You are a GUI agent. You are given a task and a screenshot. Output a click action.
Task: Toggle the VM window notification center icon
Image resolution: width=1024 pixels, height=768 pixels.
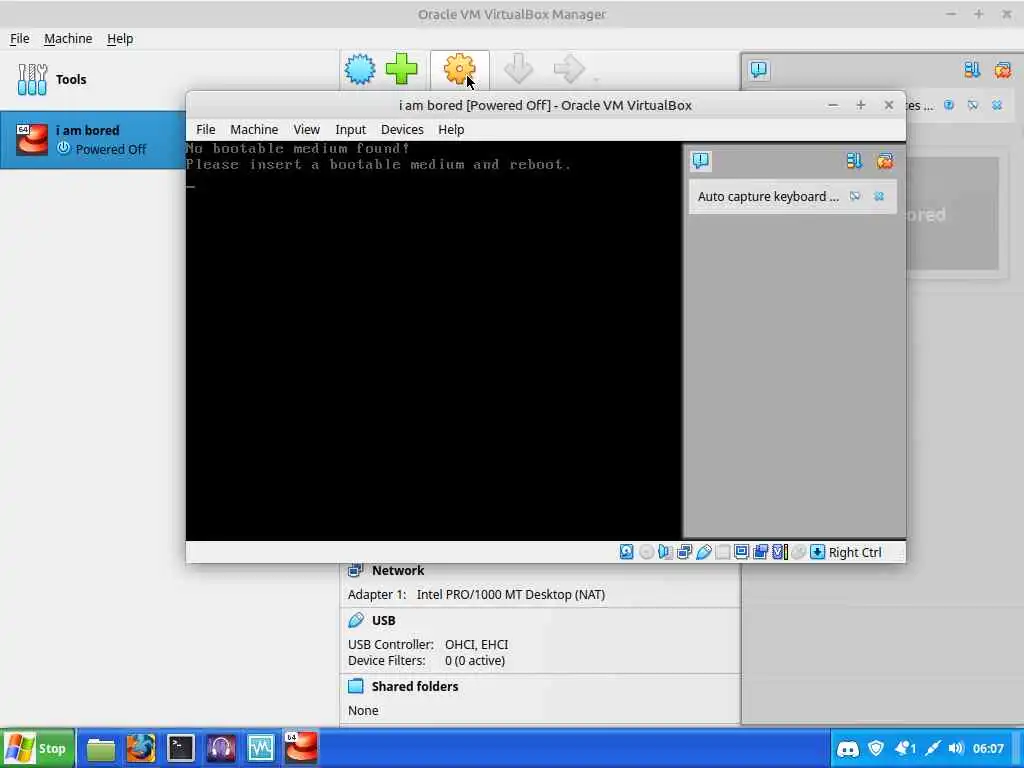[x=701, y=160]
